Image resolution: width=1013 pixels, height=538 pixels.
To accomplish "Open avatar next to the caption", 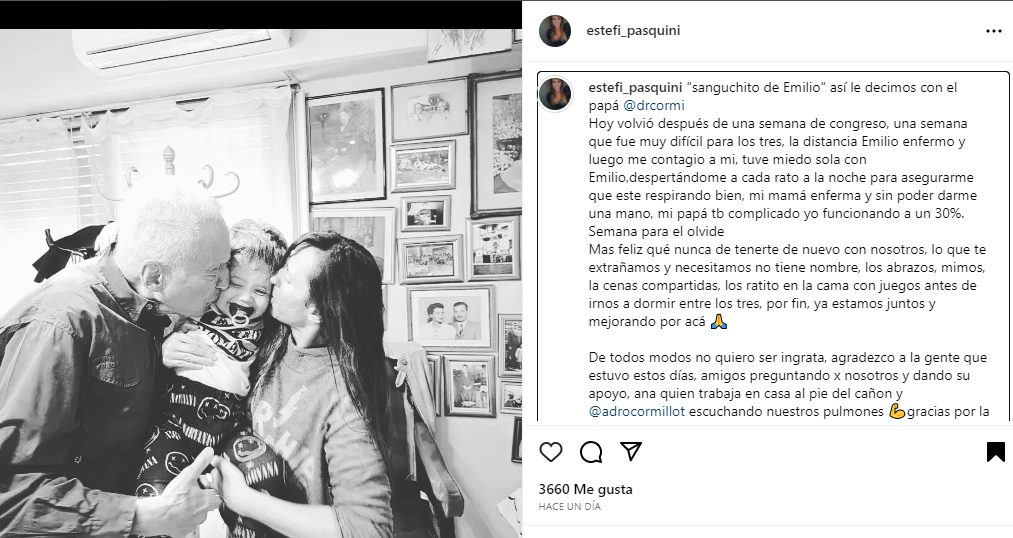I will (555, 94).
